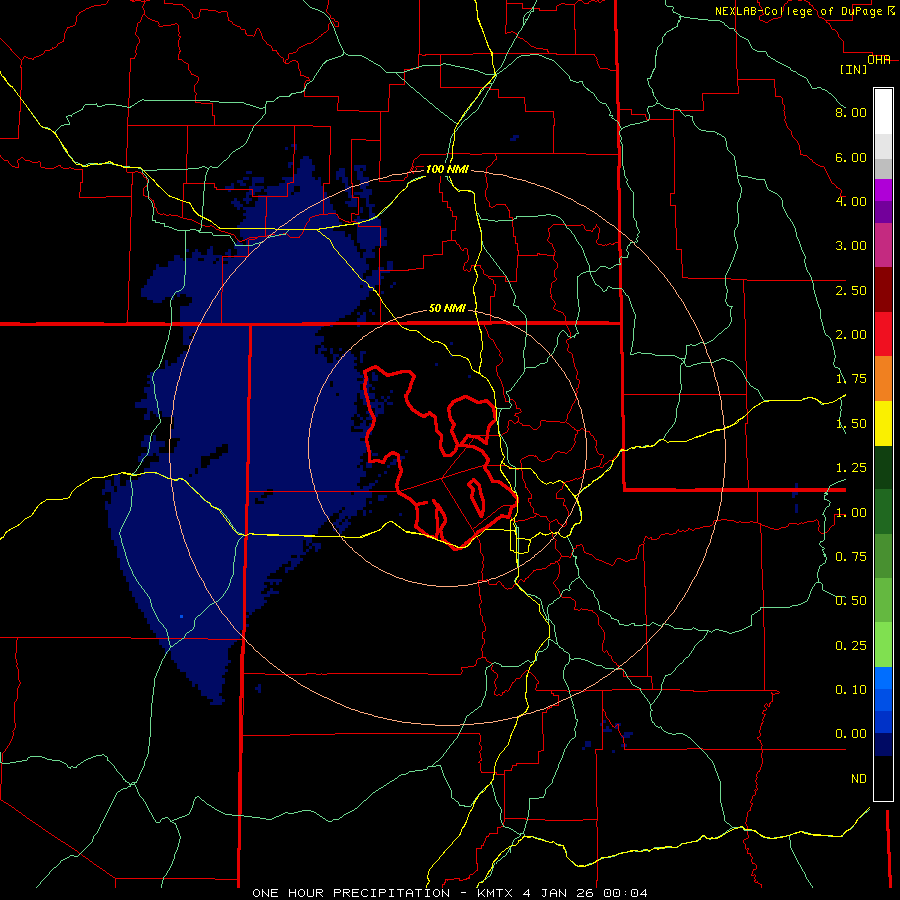Image resolution: width=900 pixels, height=900 pixels.
Task: Click the 0.50 legend value
Action: tap(851, 601)
